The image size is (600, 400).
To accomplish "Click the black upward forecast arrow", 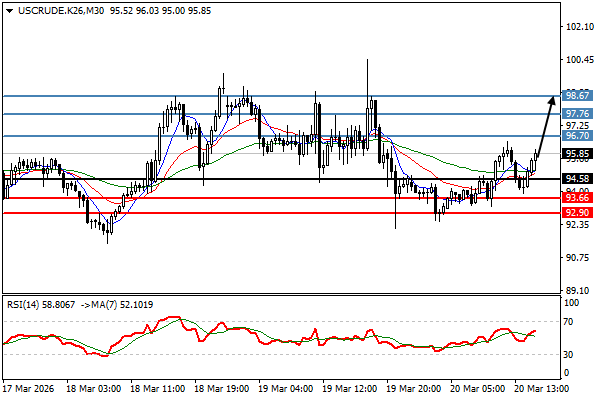I will 547,125.
